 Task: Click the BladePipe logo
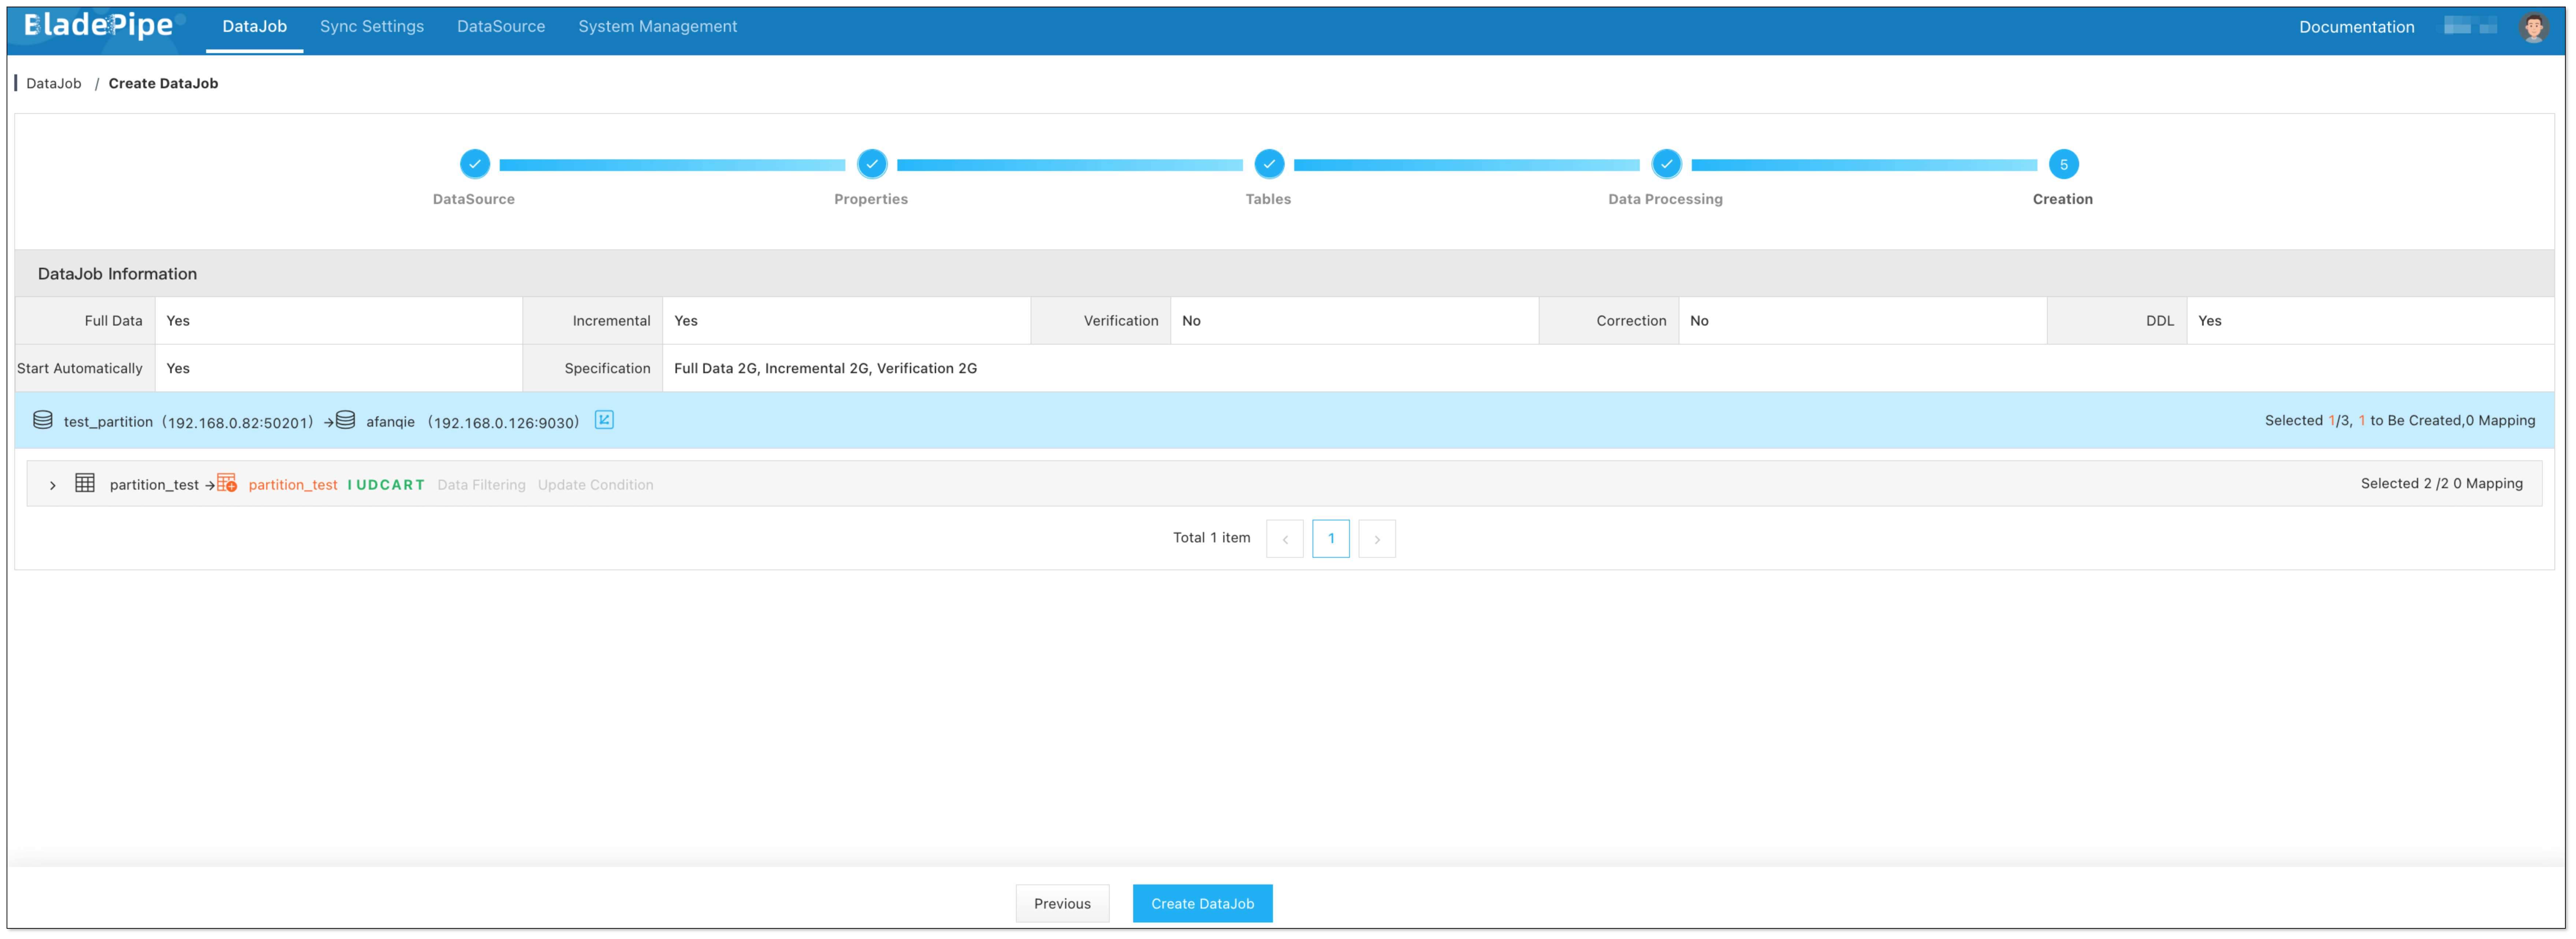pyautogui.click(x=99, y=25)
